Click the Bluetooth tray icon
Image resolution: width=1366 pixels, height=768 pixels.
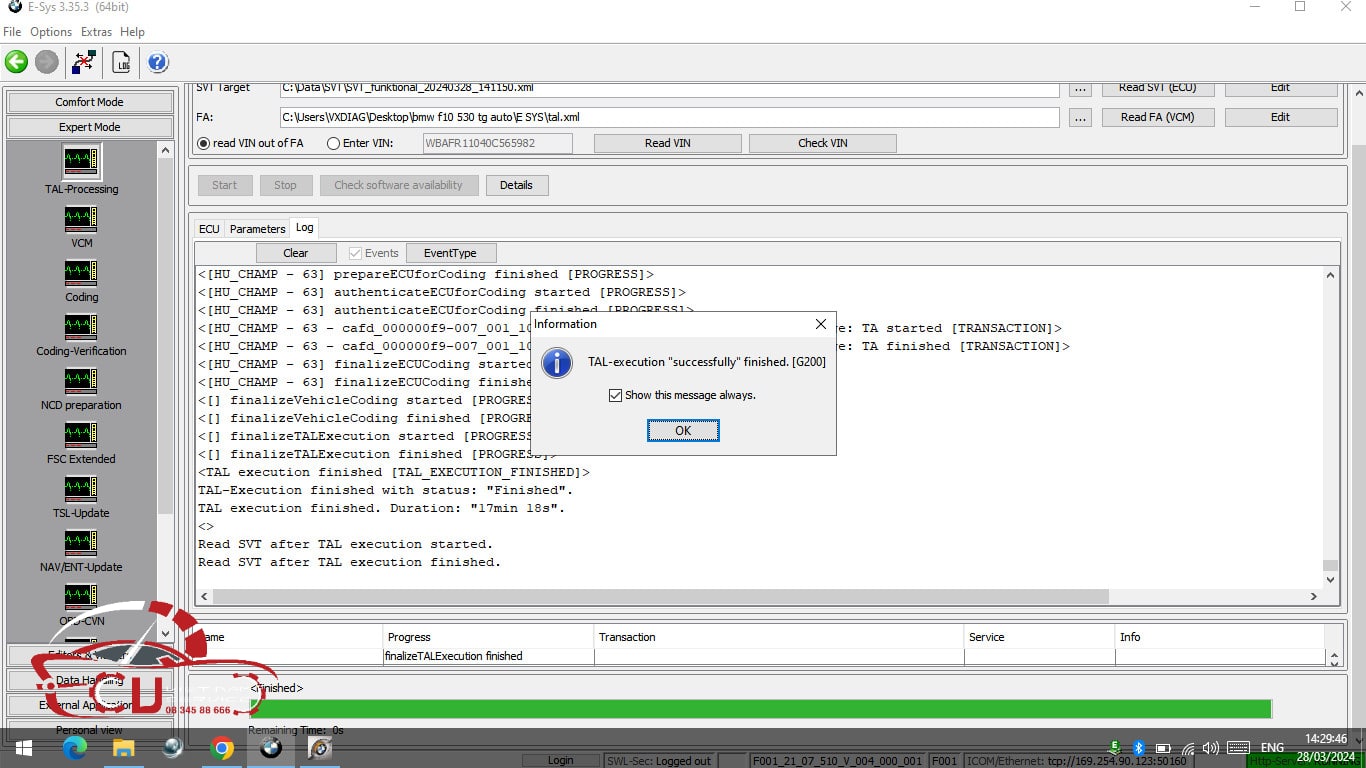coord(1138,748)
